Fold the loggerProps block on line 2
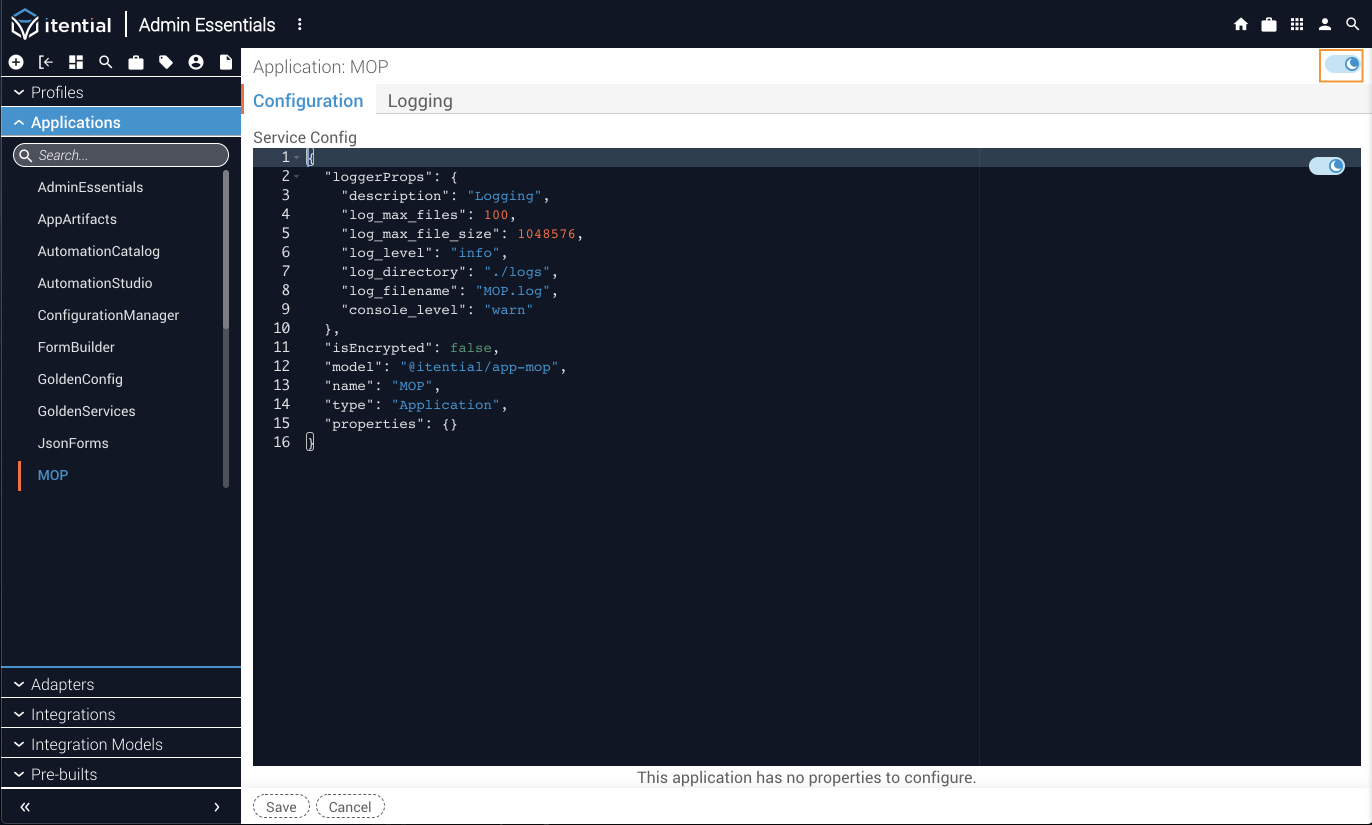Viewport: 1372px width, 825px height. tap(297, 177)
